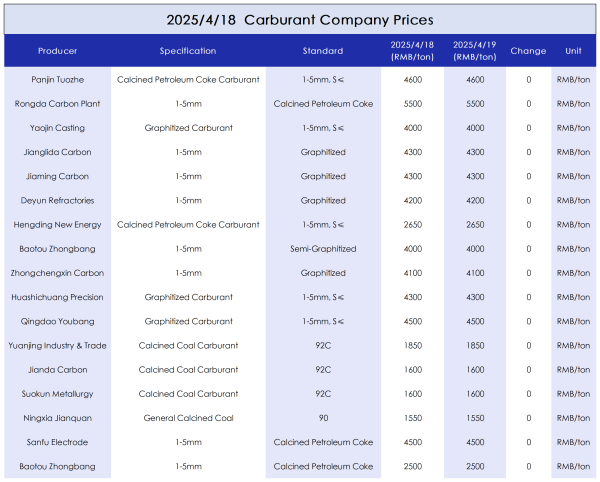Image resolution: width=600 pixels, height=482 pixels.
Task: Click 'Graphitized' standard in the Deyun Refractories row
Action: pyautogui.click(x=323, y=200)
